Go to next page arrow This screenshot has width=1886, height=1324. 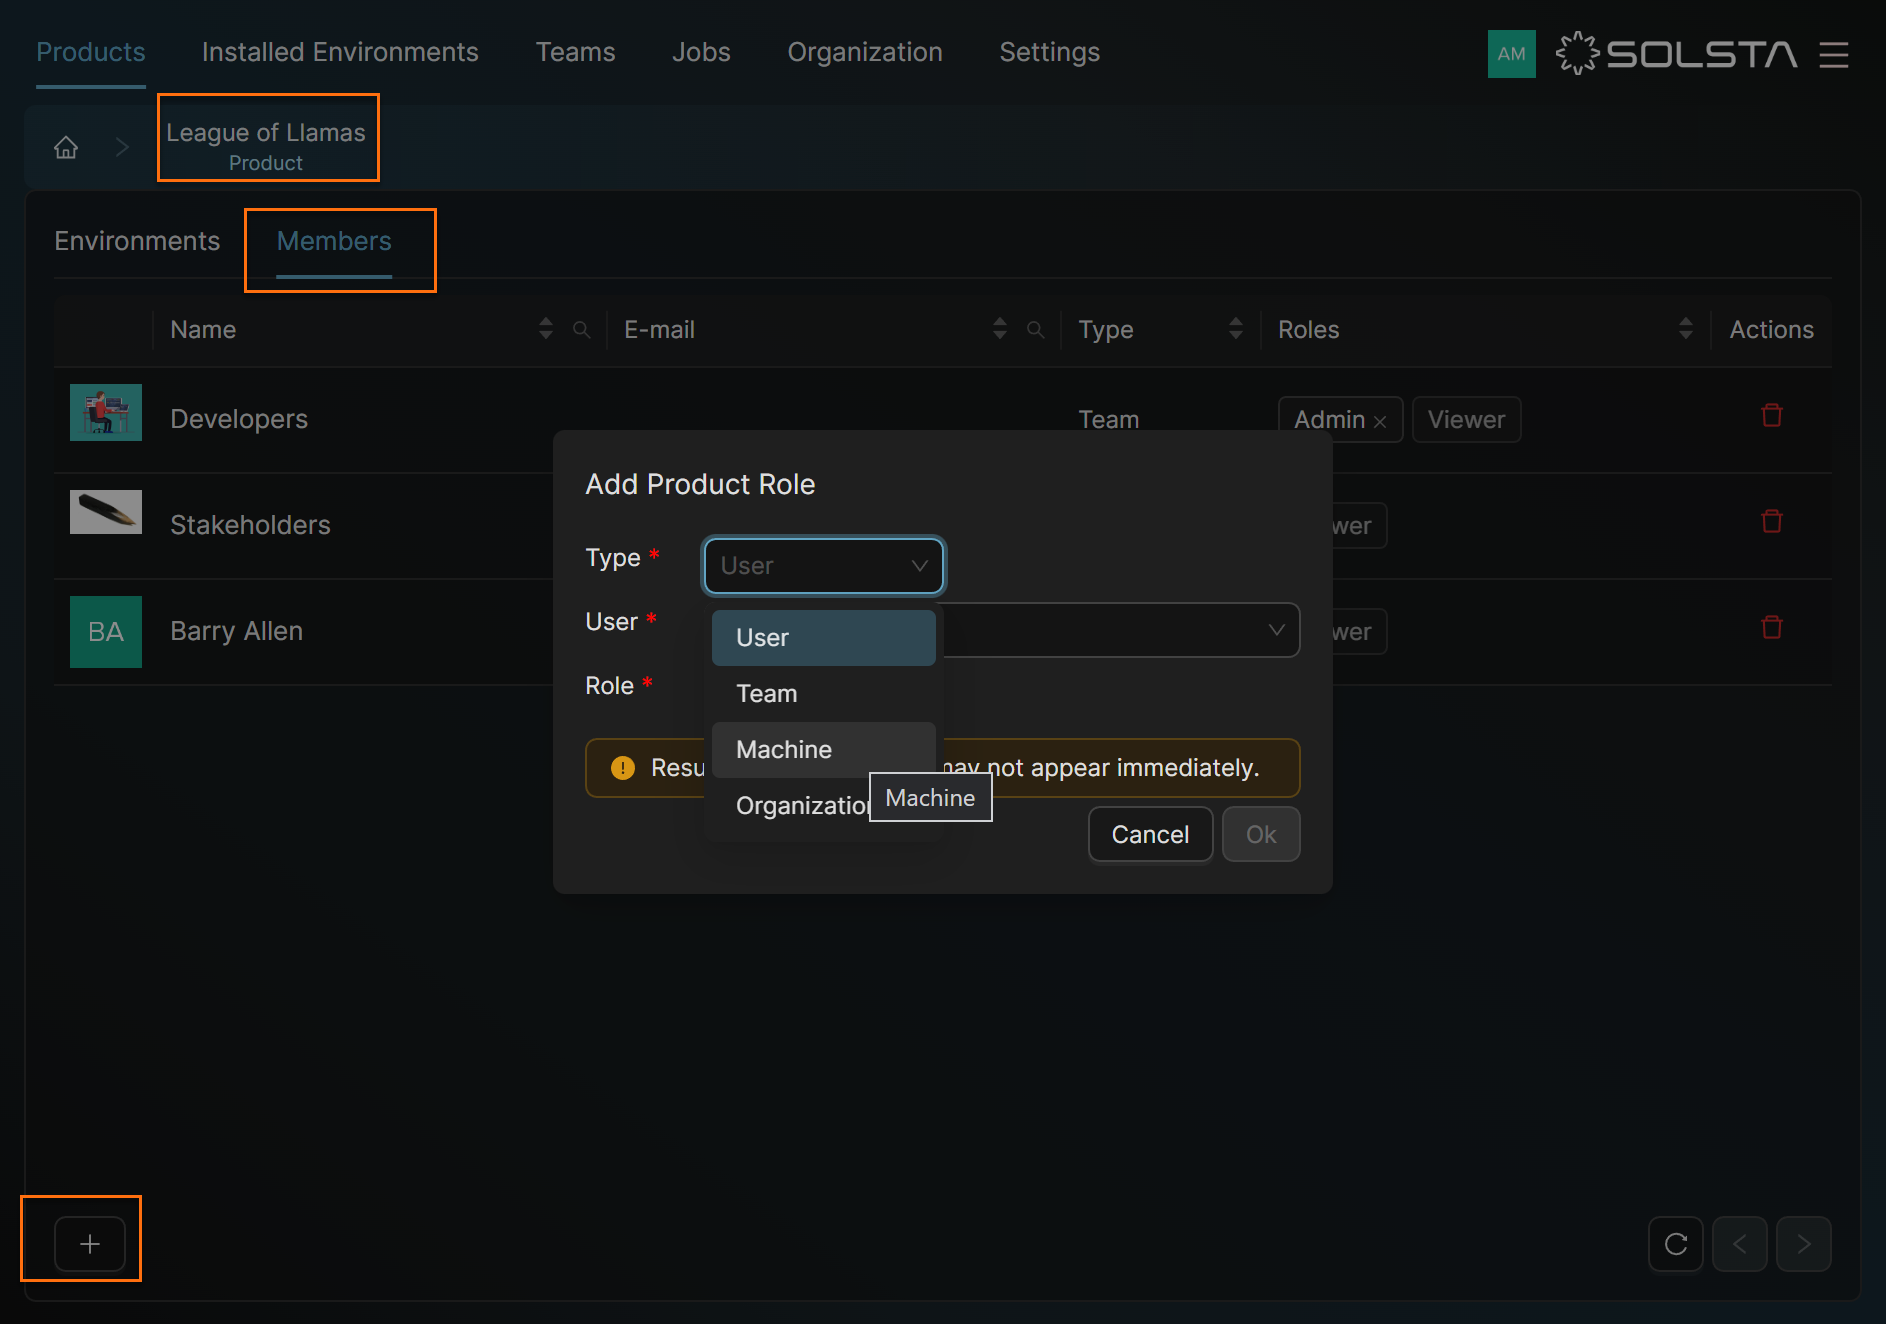tap(1803, 1243)
